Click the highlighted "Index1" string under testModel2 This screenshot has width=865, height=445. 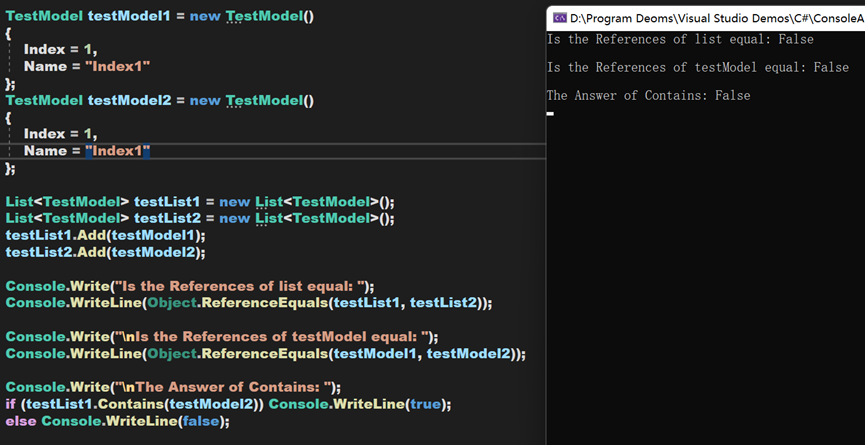117,151
